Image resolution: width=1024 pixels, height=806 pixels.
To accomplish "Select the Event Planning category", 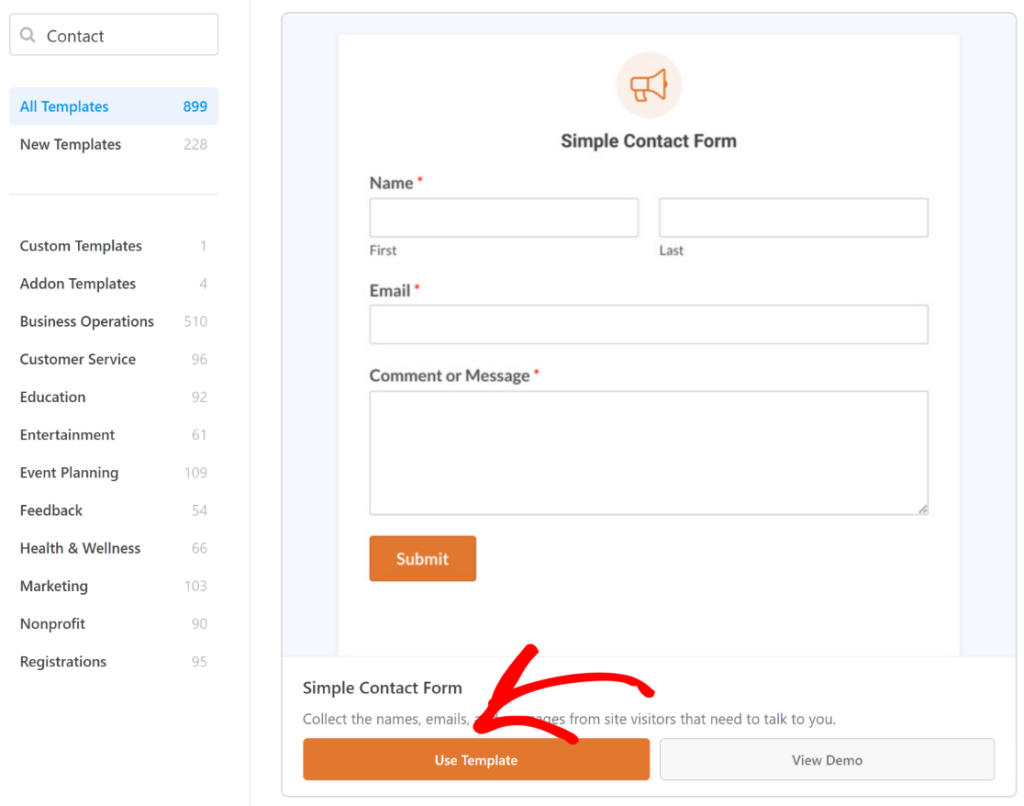I will point(68,472).
